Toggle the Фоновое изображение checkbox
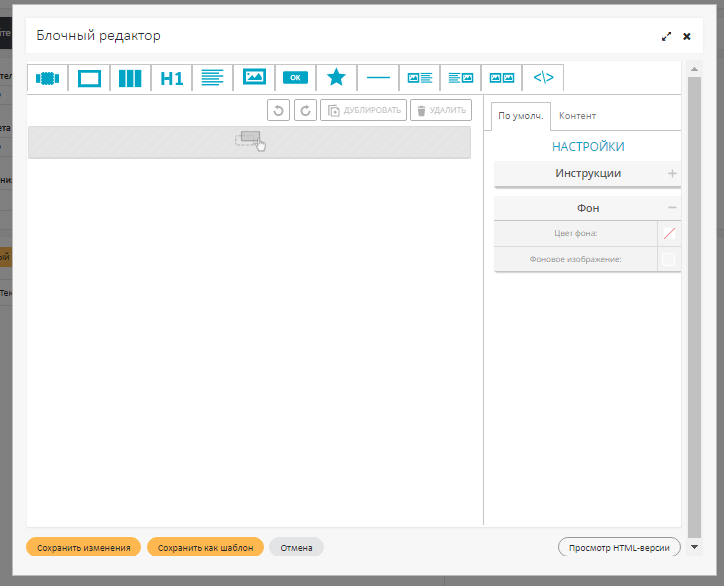Screen dimensions: 724x586 [x=669, y=260]
